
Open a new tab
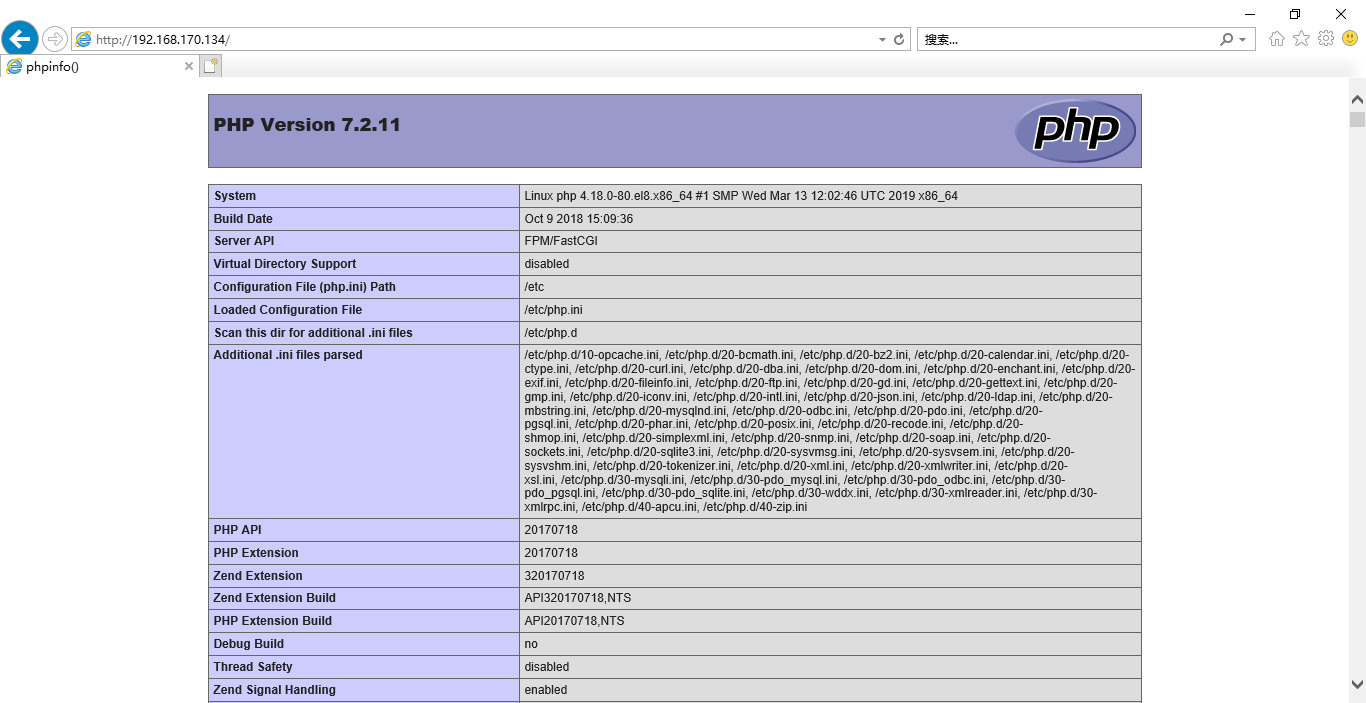click(x=210, y=66)
